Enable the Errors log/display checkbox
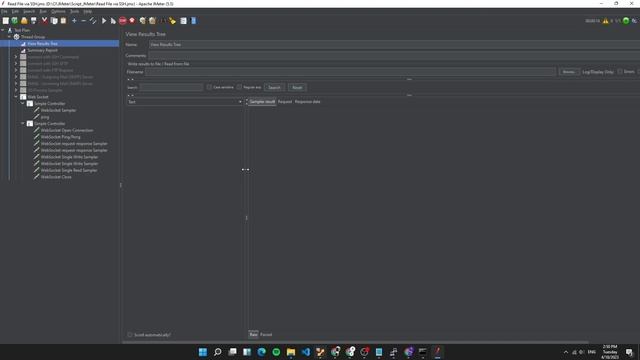 620,71
